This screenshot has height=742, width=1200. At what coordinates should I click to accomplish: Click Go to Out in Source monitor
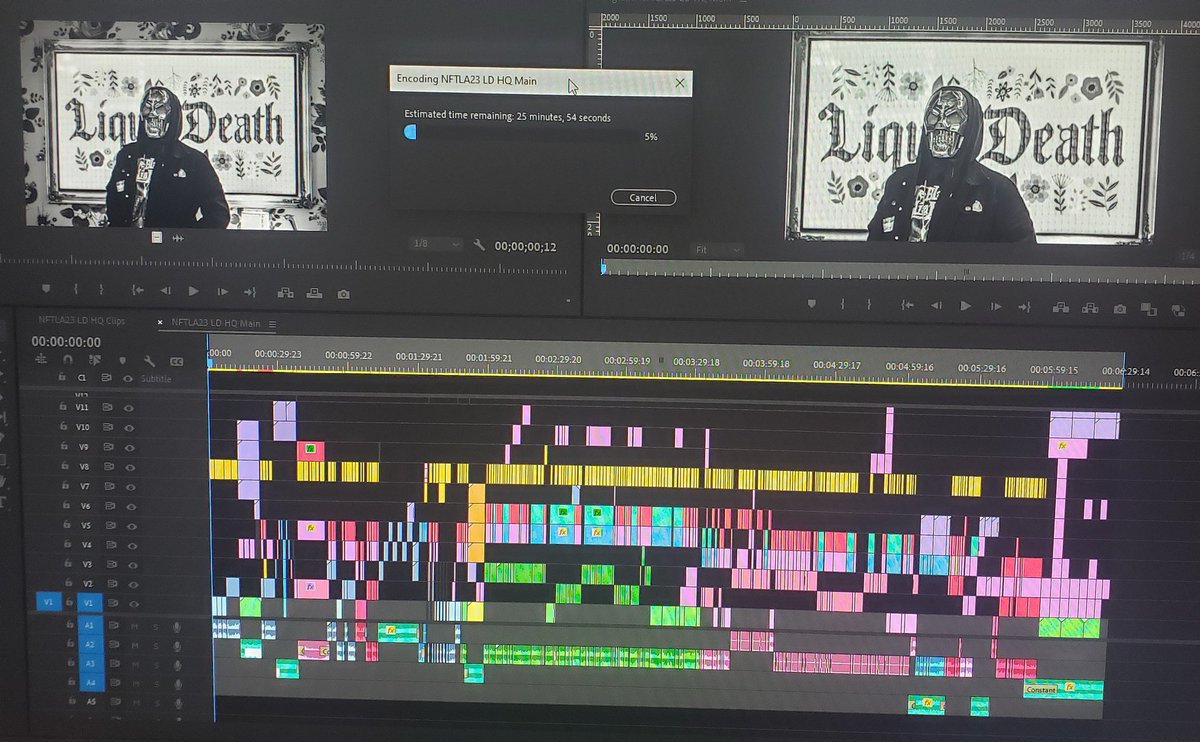click(250, 292)
